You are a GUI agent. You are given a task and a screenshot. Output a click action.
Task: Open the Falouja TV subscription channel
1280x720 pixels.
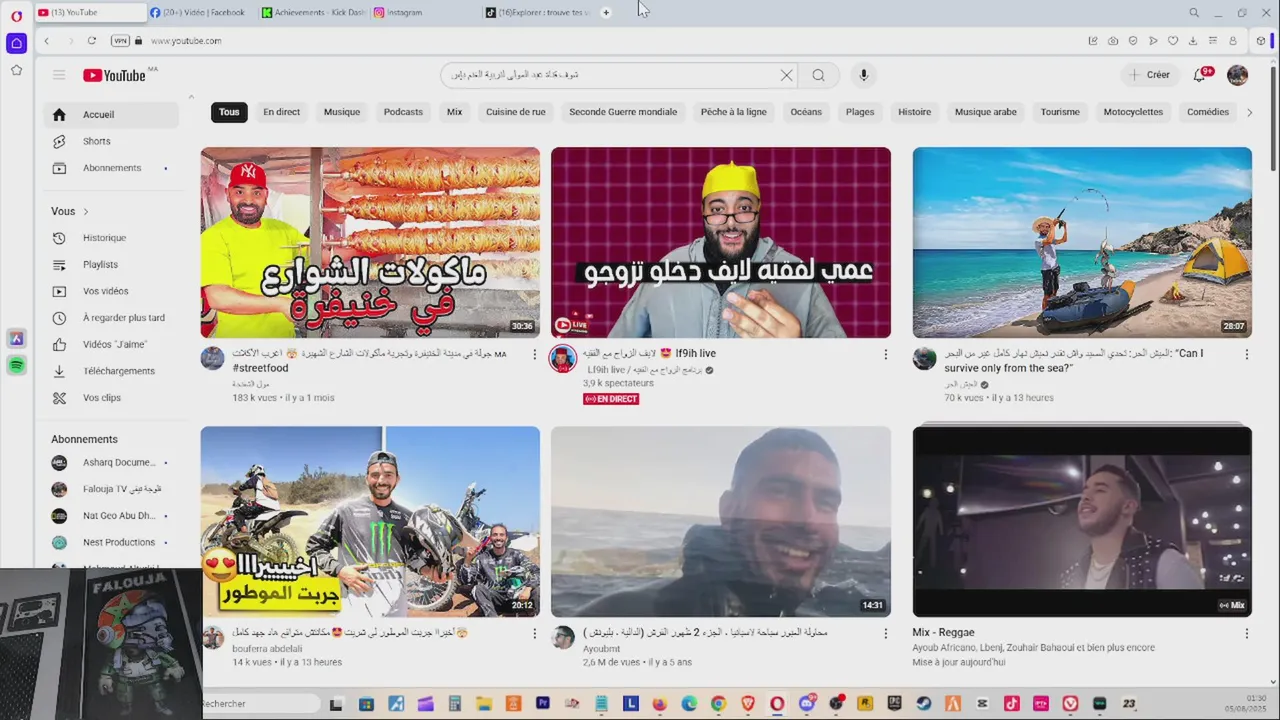pyautogui.click(x=112, y=489)
